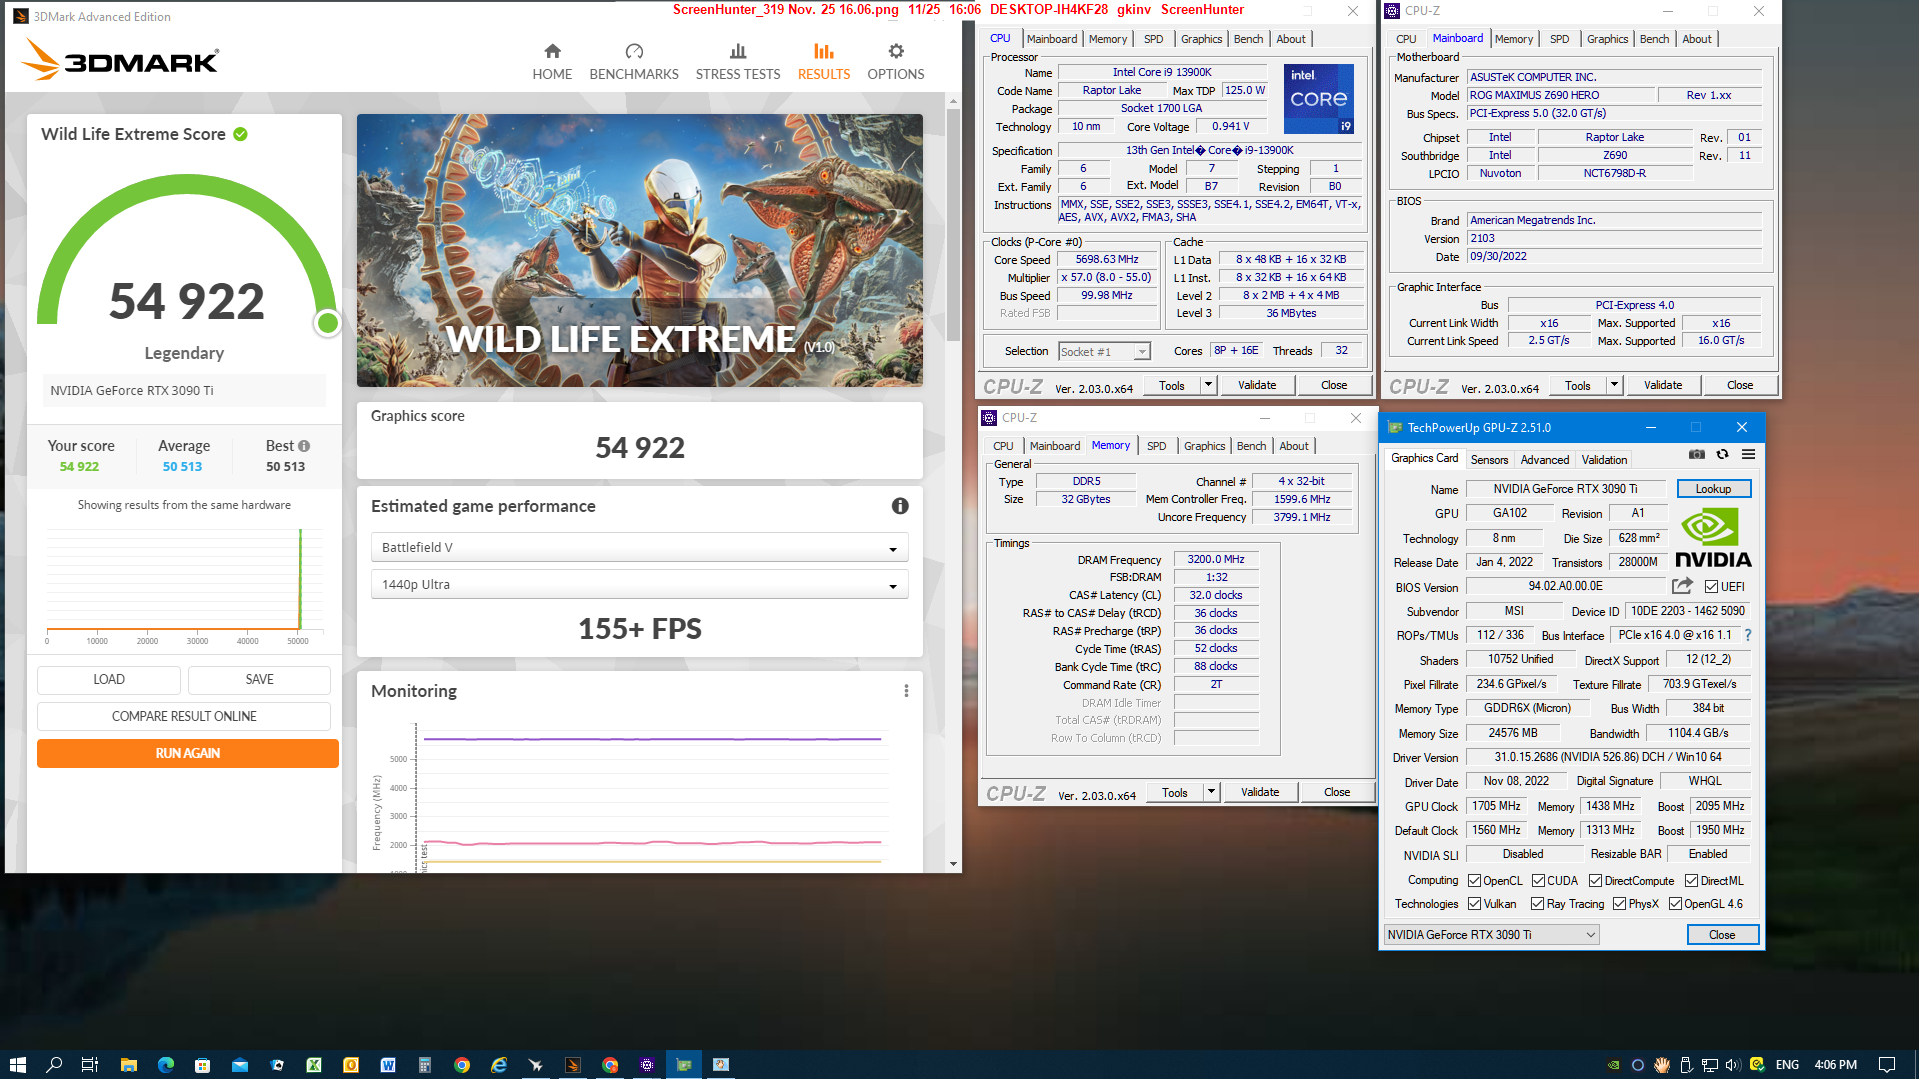Click the 3DMark results vertical scrollbar thumb
The image size is (1919, 1079).
[953, 225]
